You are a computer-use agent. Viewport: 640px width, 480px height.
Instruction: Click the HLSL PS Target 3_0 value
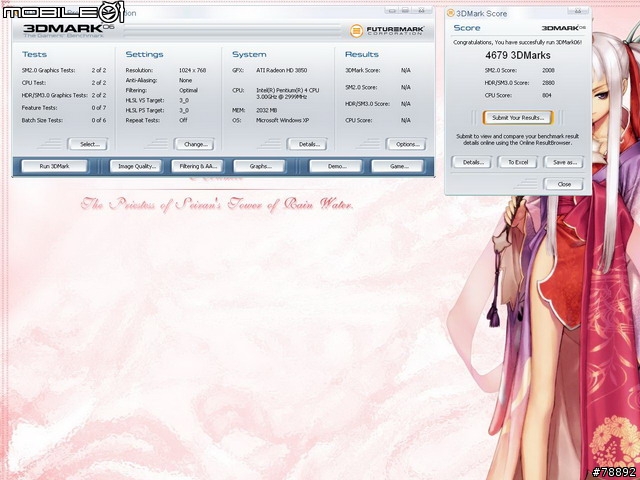click(x=184, y=110)
